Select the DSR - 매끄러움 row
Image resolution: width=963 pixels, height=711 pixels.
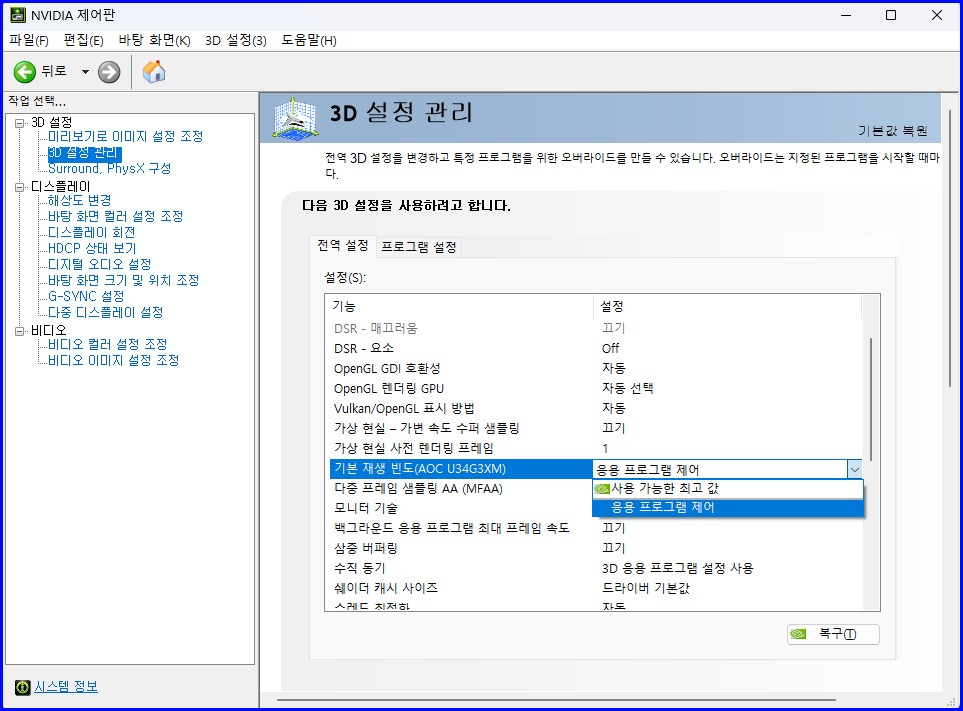point(596,328)
